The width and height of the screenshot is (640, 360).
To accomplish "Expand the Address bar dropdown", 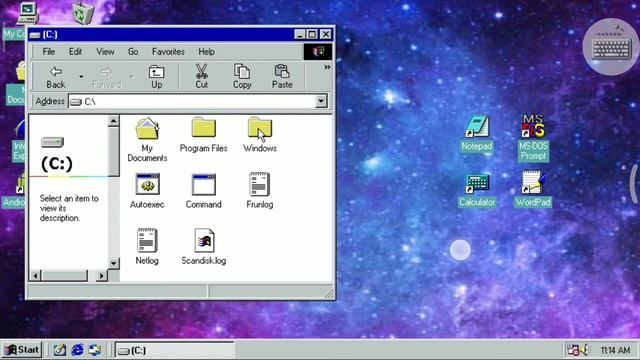I will [x=321, y=101].
